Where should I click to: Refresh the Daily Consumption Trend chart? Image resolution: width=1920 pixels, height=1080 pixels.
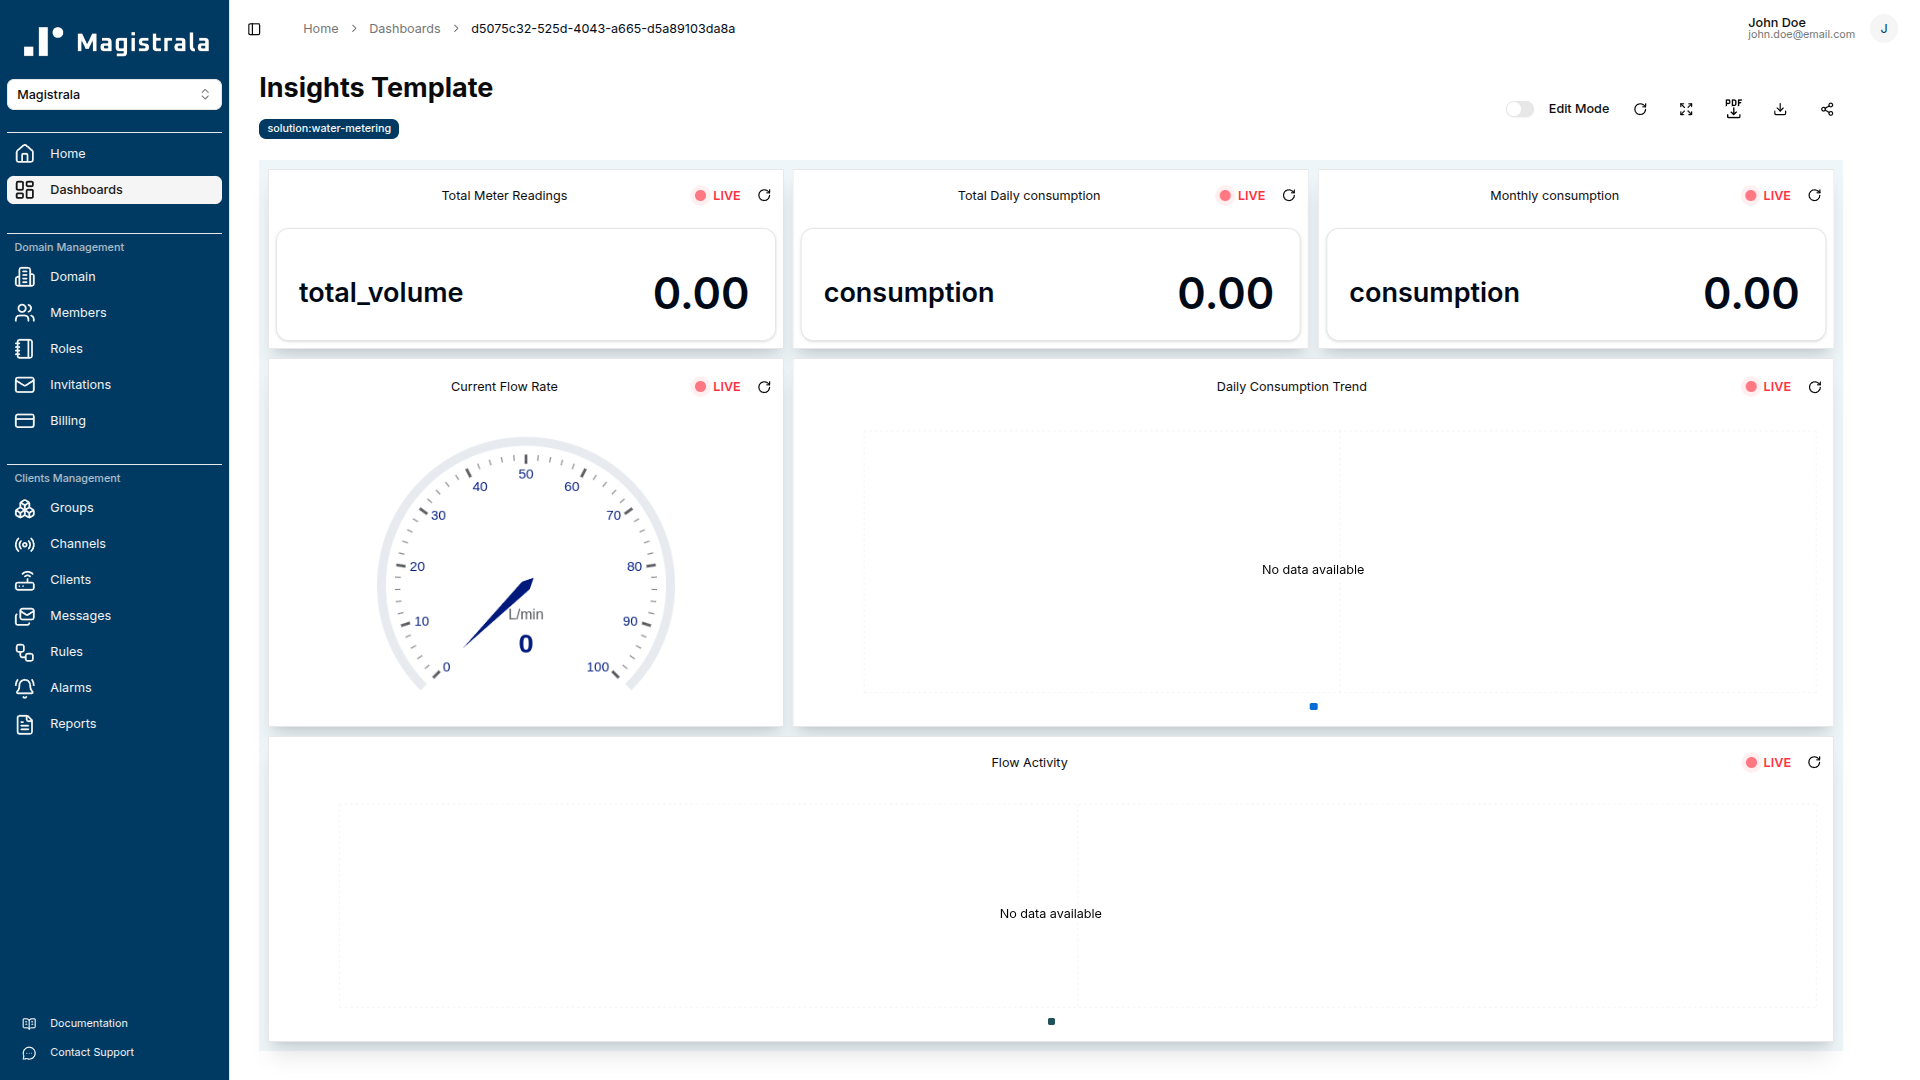1815,387
